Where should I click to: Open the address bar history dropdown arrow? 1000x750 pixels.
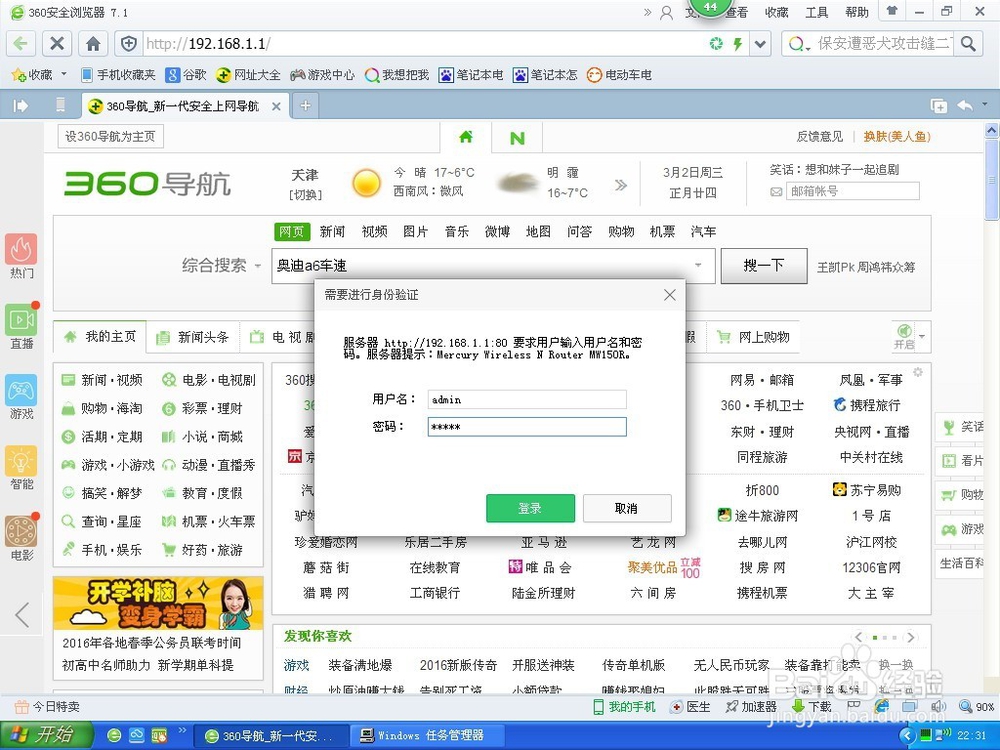pyautogui.click(x=760, y=43)
